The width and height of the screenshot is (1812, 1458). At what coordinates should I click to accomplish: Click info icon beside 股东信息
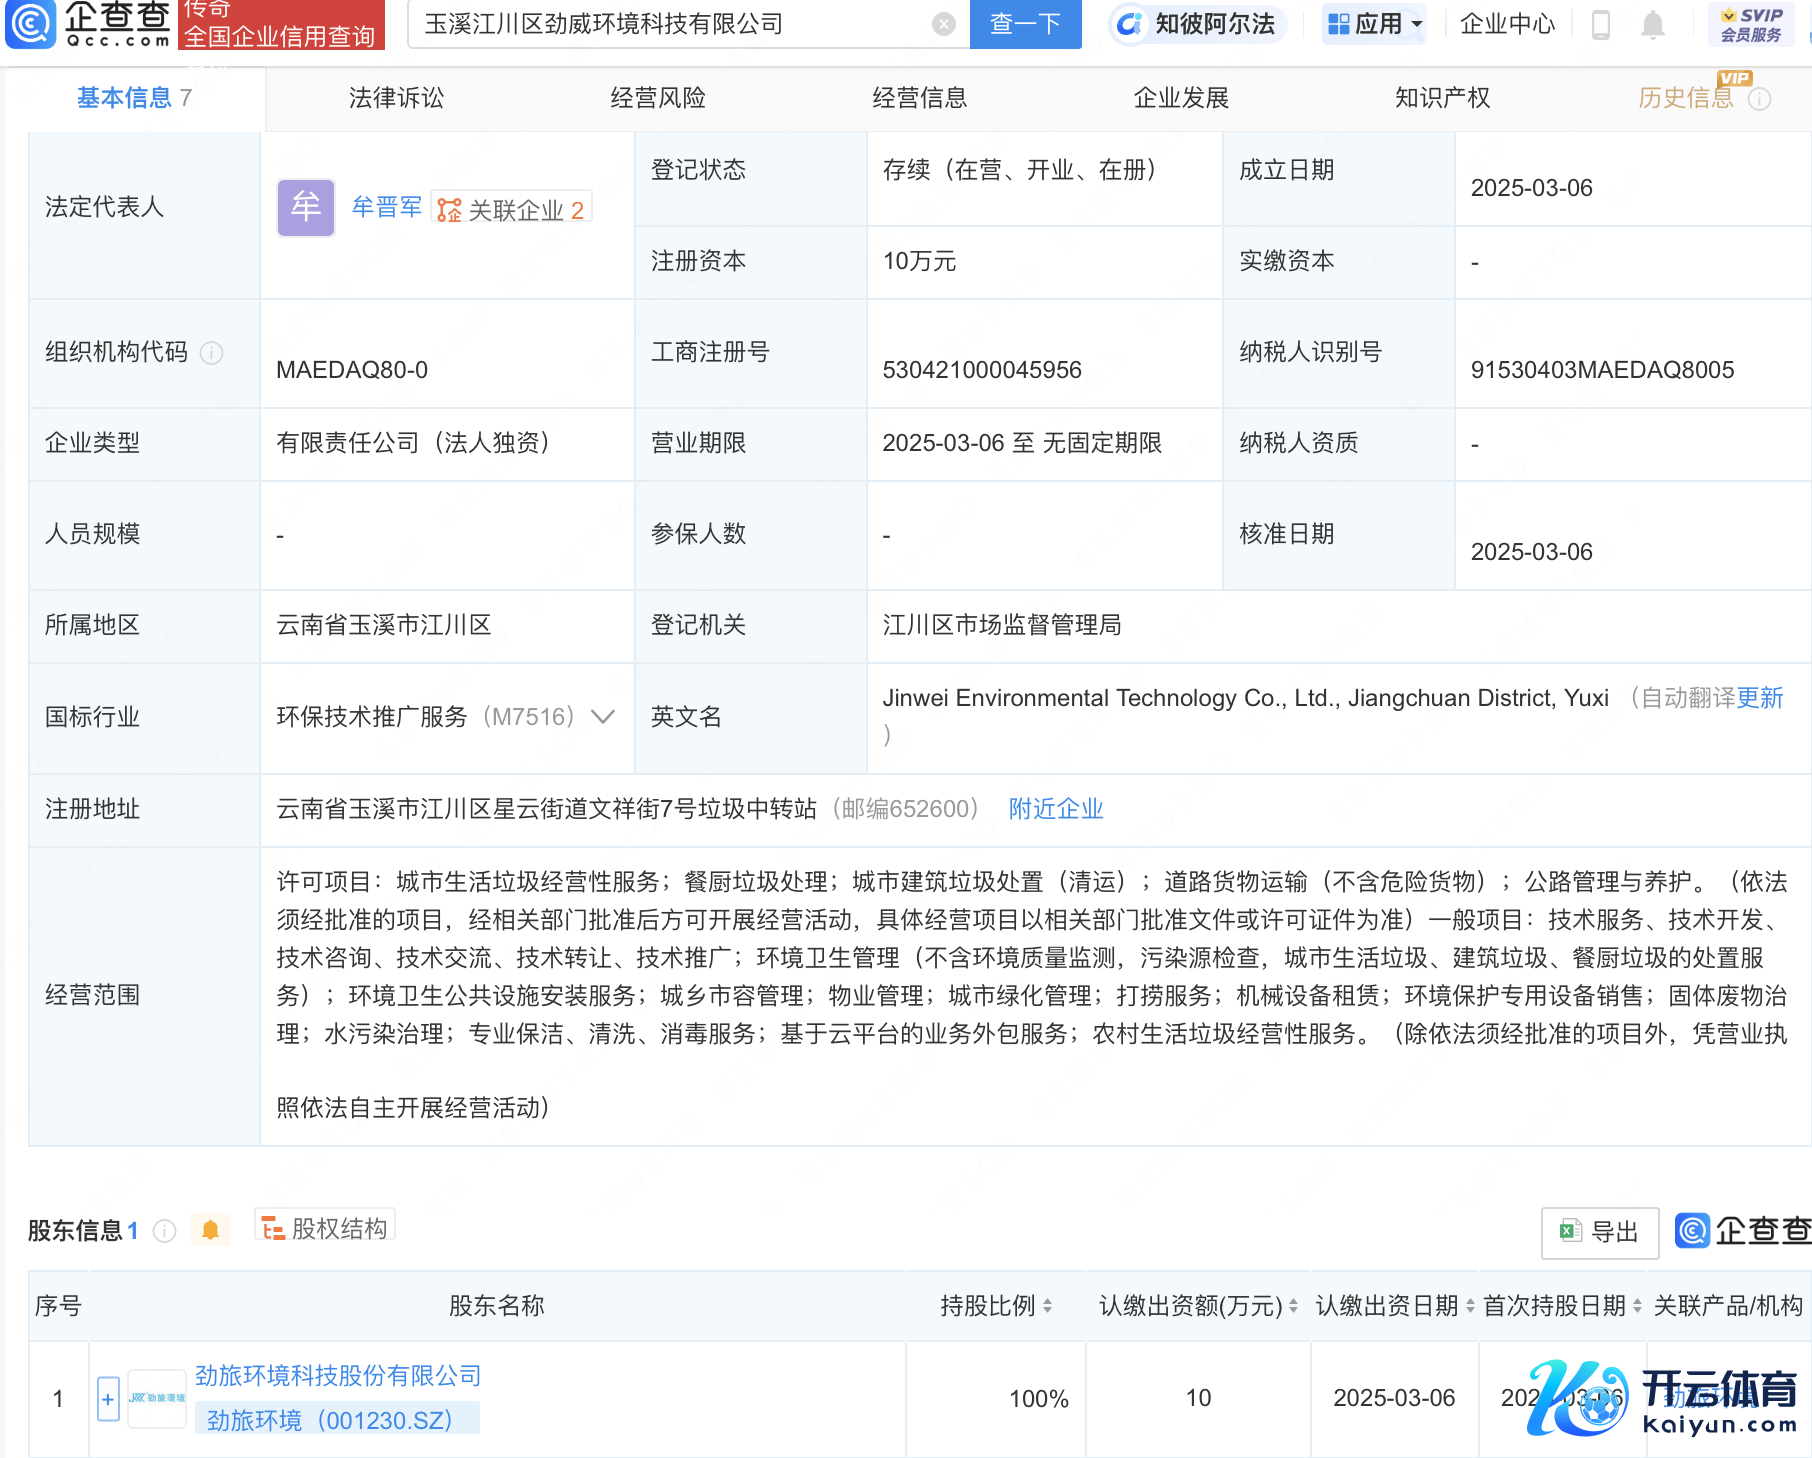pos(165,1231)
